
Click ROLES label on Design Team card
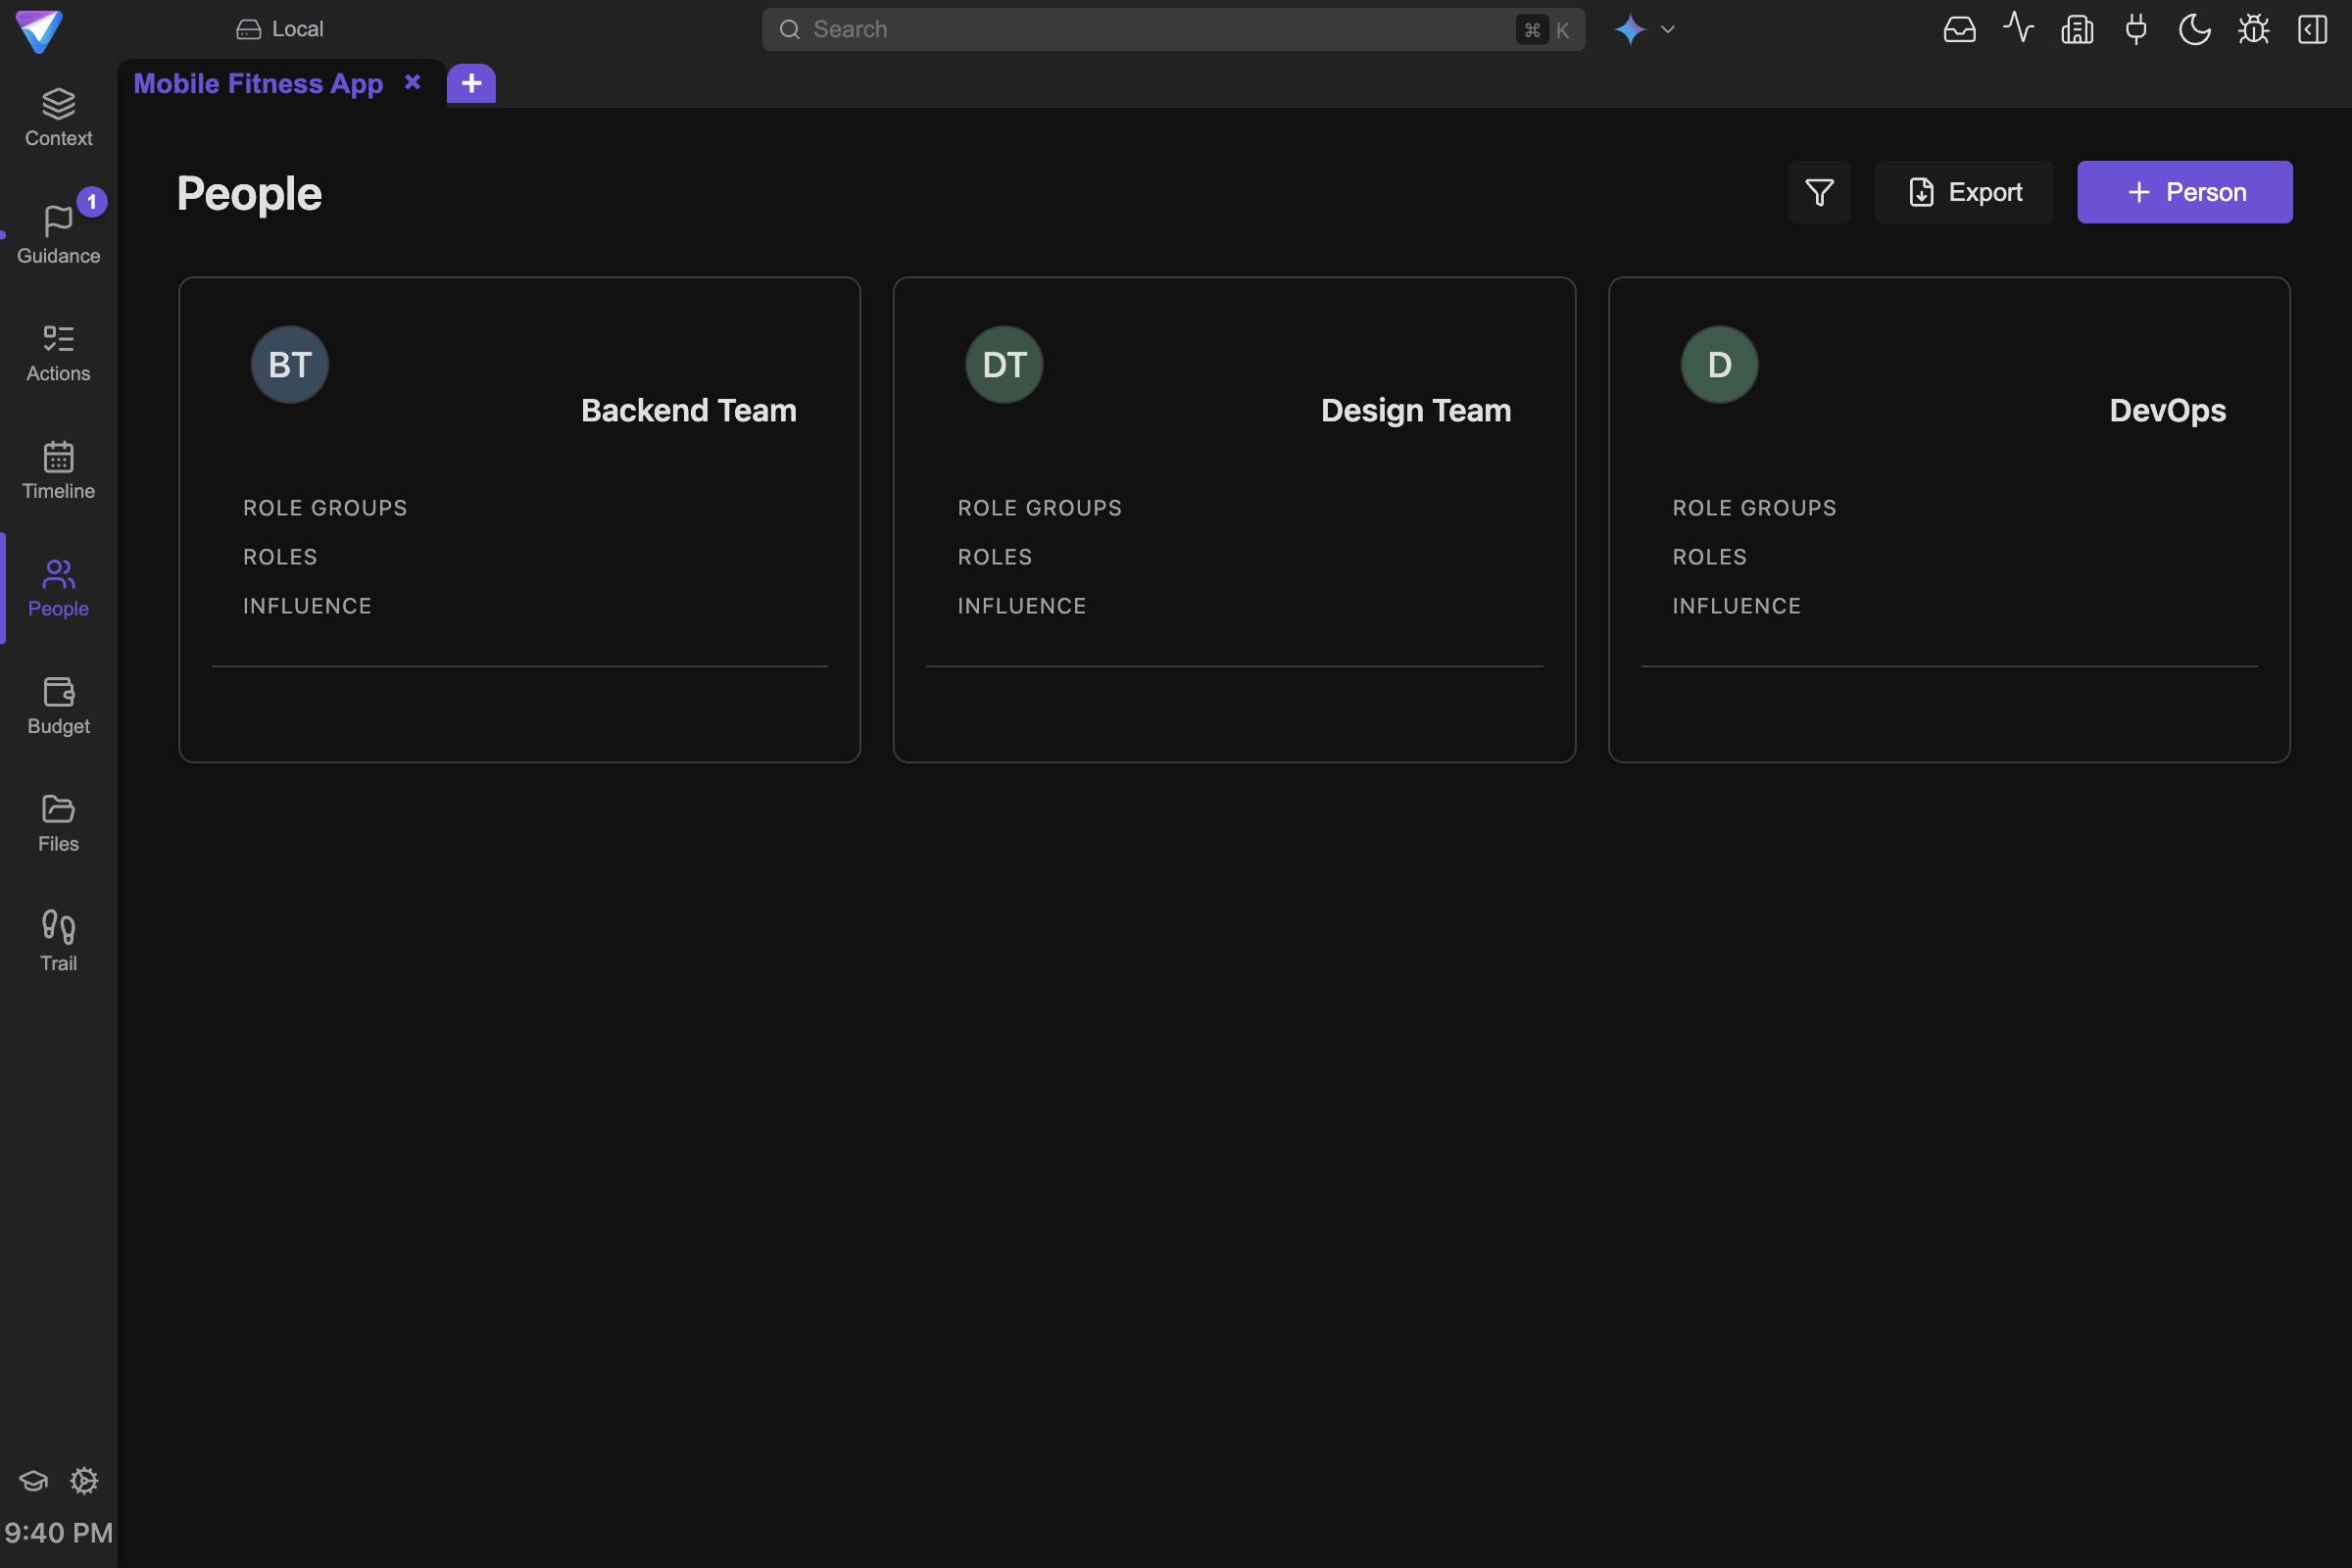pos(994,557)
